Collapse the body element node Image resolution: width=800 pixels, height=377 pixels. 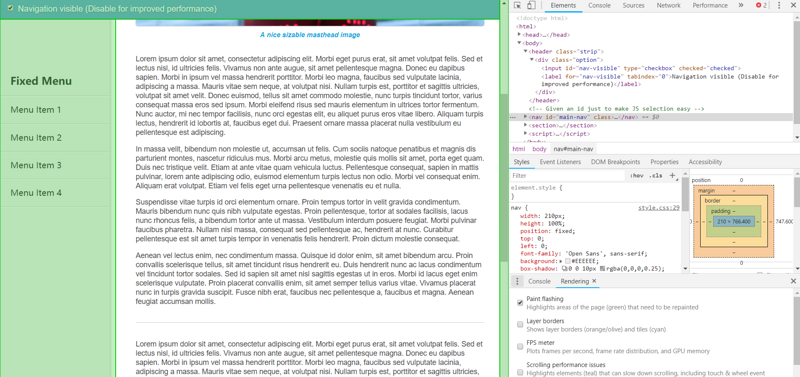pos(519,43)
